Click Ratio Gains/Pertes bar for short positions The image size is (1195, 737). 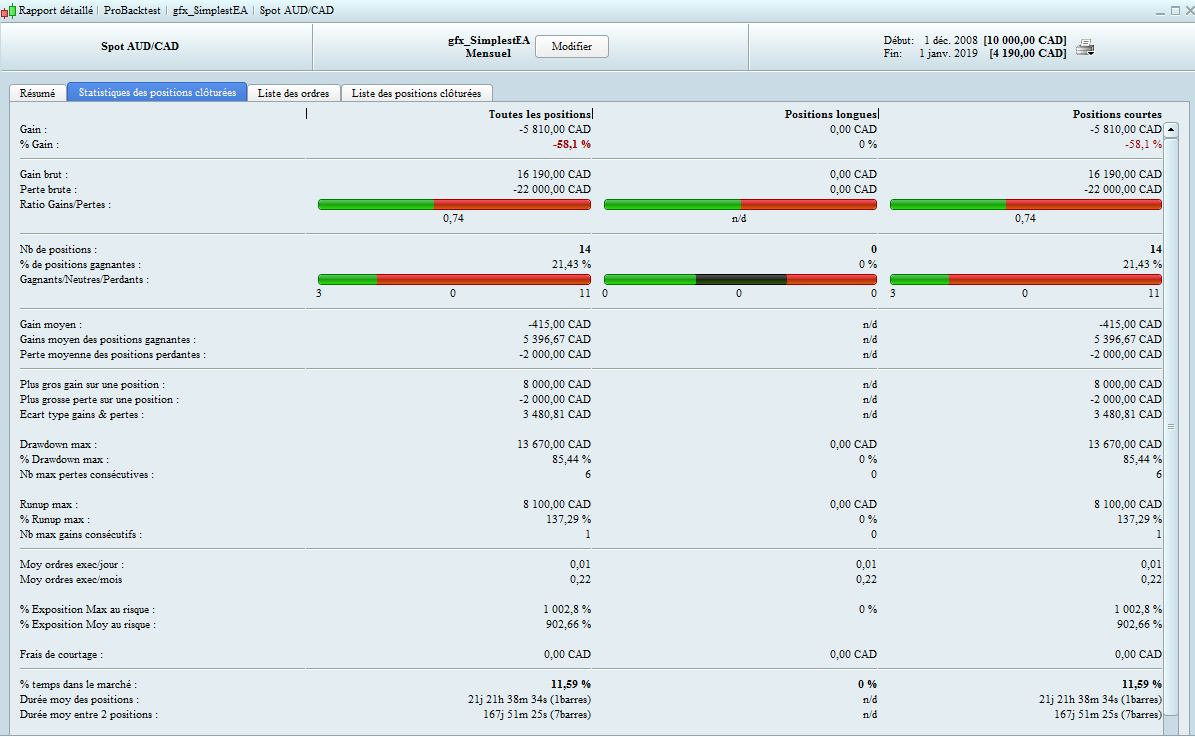(1026, 204)
